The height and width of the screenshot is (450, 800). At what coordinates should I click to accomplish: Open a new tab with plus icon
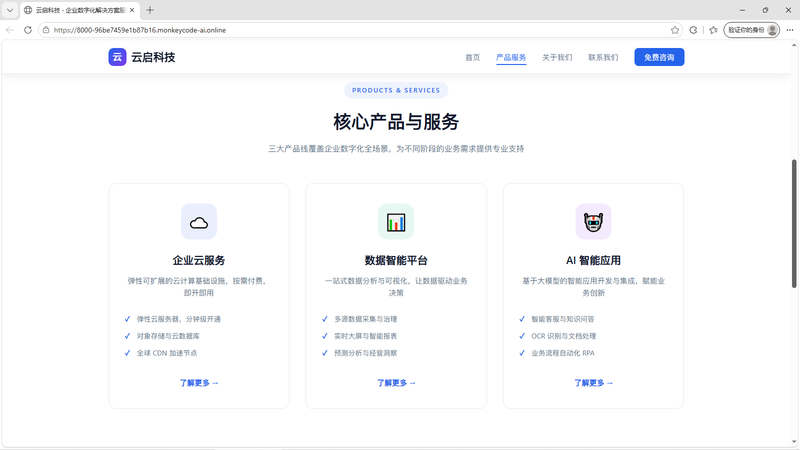click(x=149, y=10)
